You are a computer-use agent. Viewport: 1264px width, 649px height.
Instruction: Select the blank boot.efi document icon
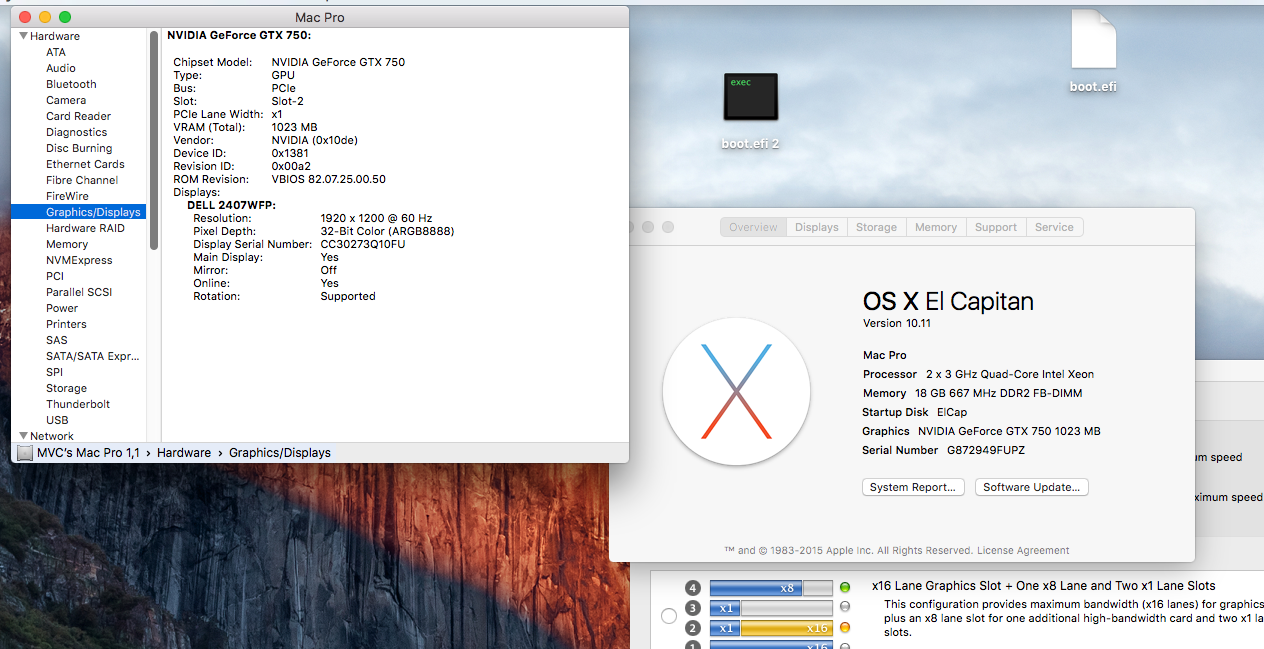(1093, 40)
